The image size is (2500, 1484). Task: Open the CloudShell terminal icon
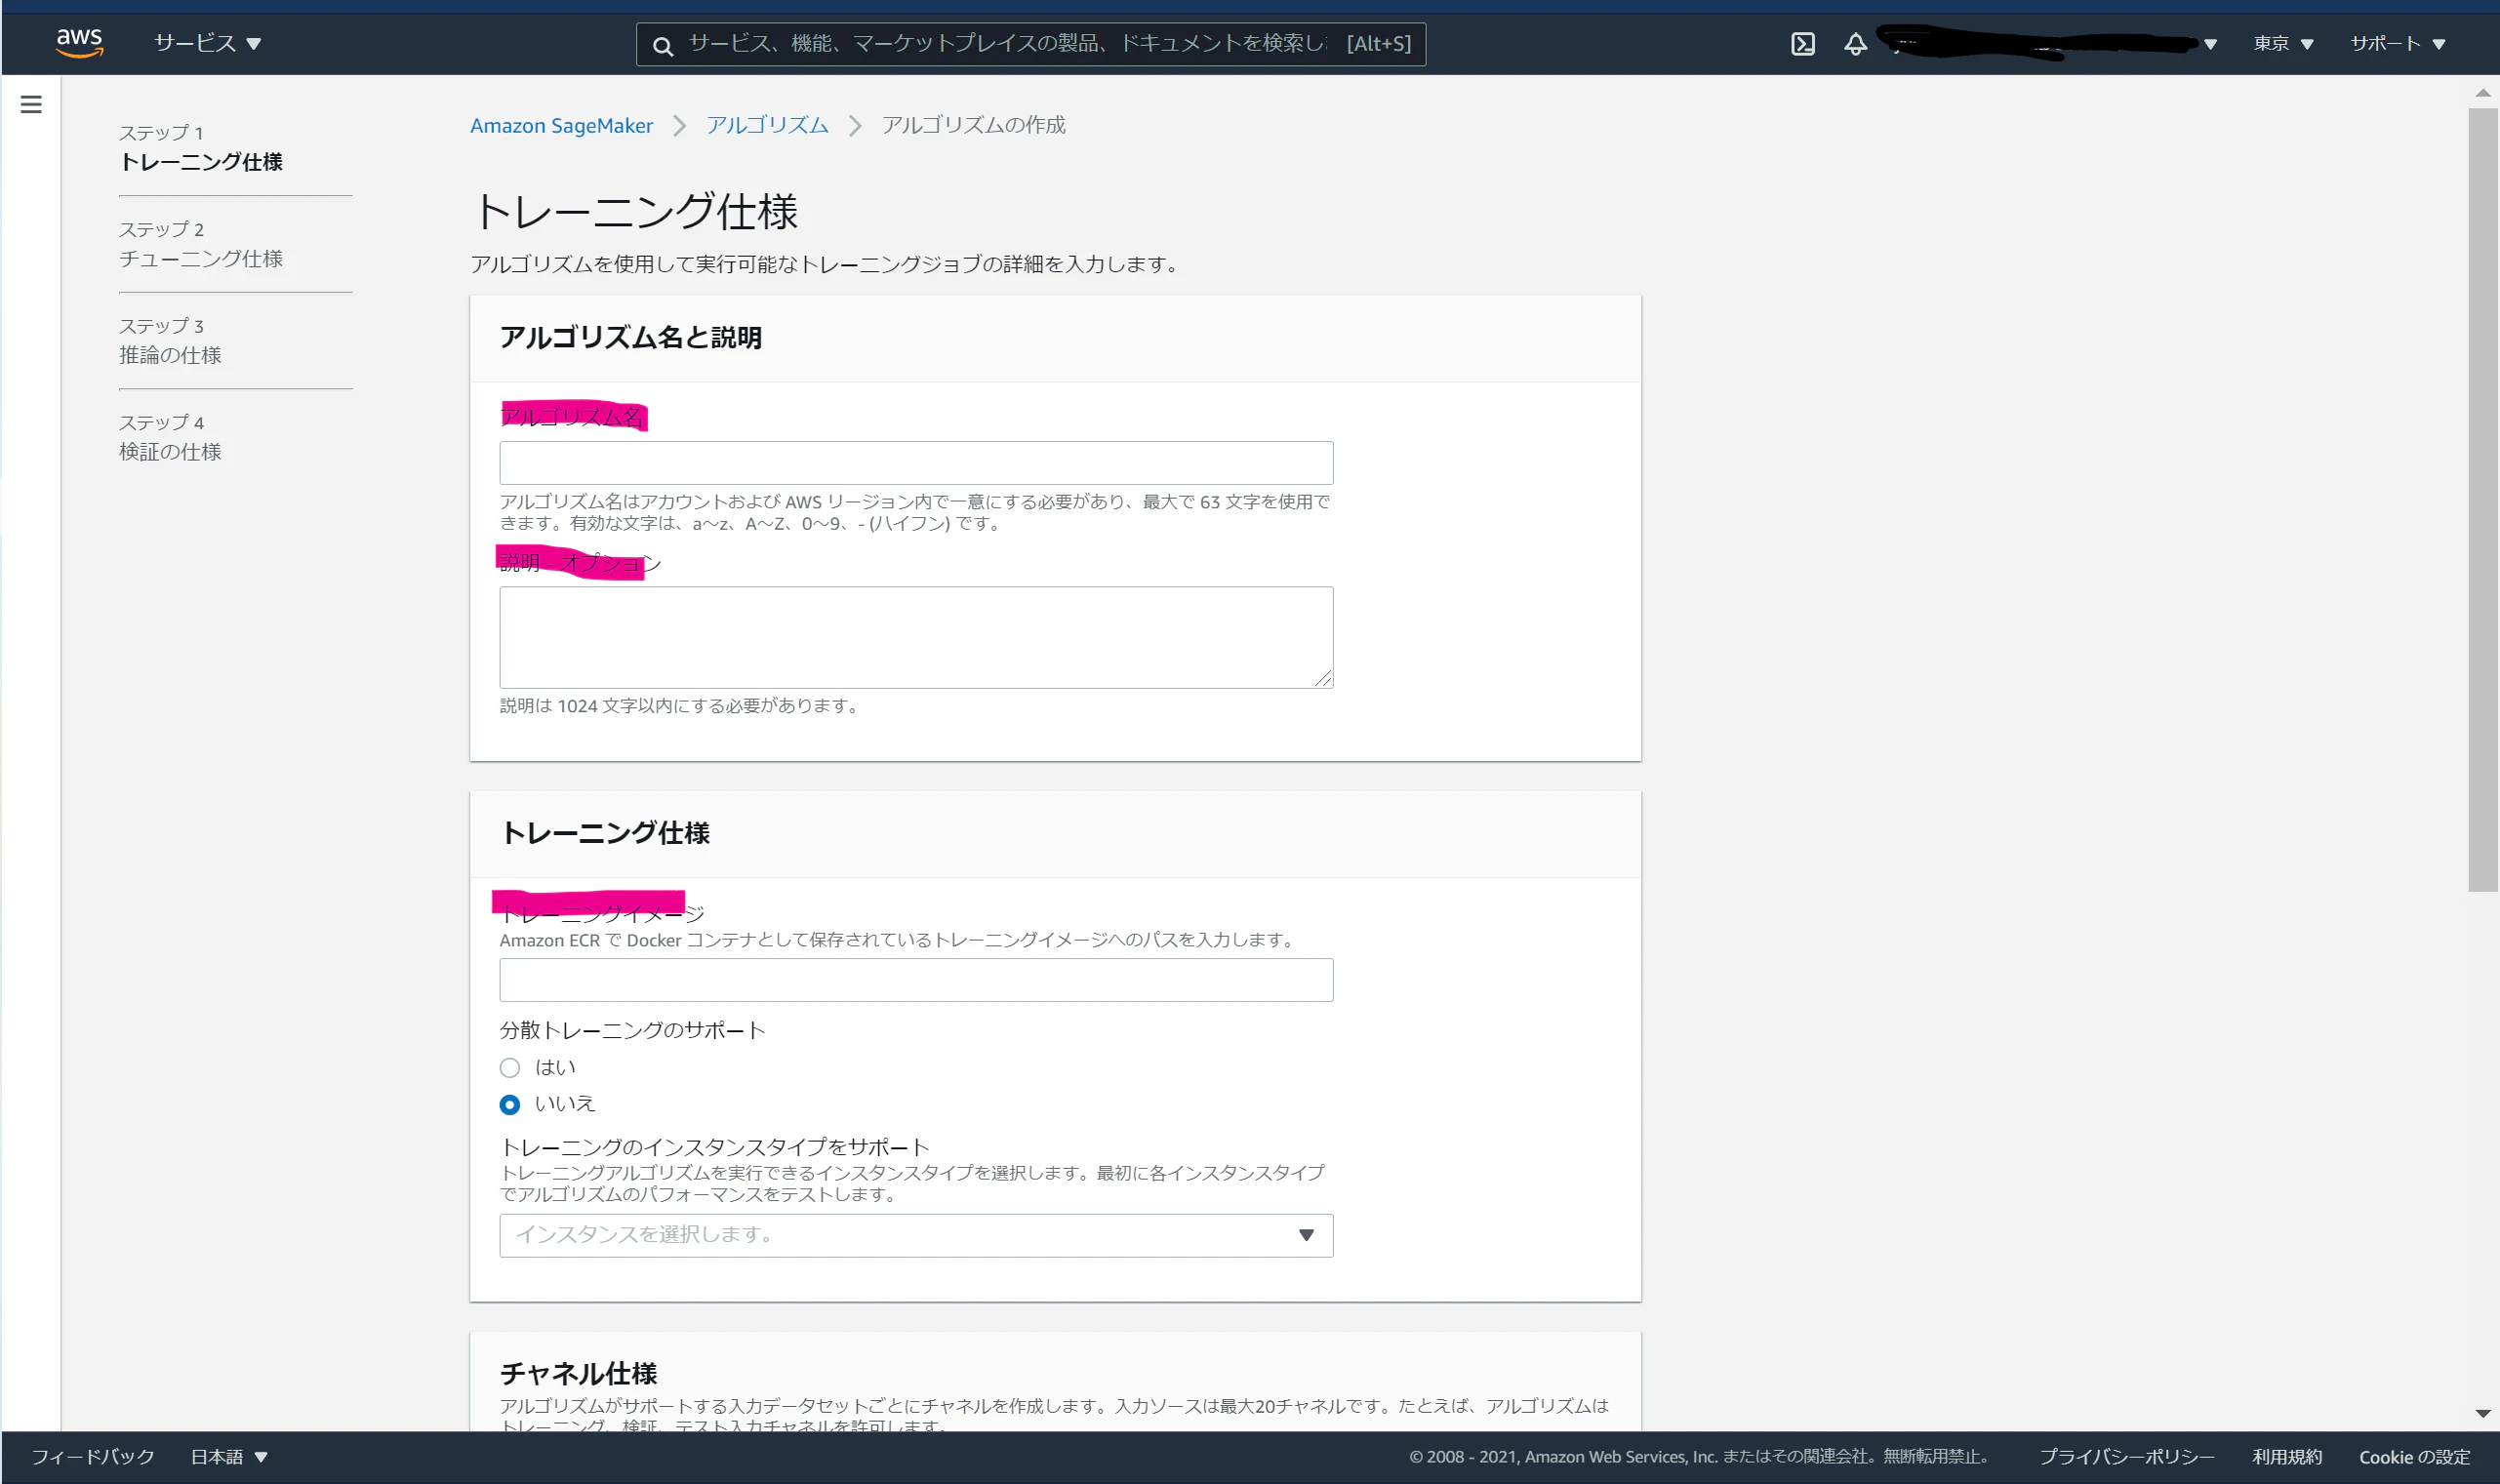click(1802, 44)
